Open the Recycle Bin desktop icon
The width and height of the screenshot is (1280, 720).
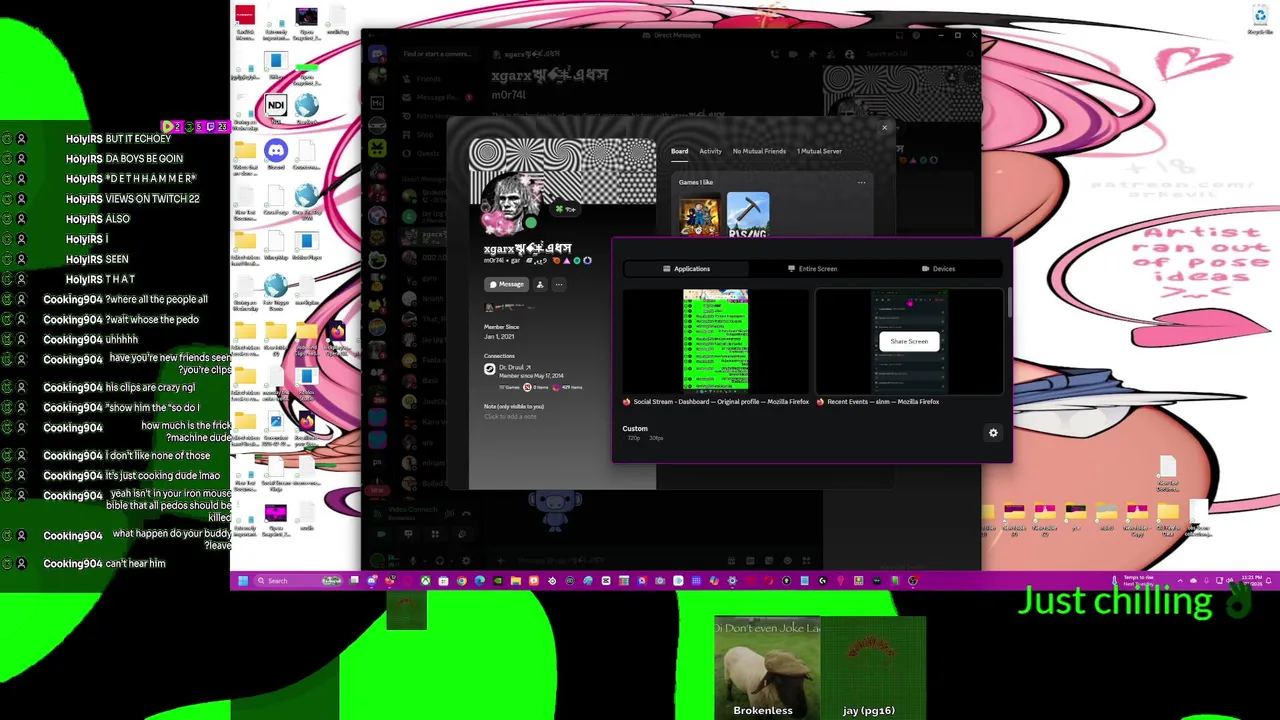[x=1260, y=19]
